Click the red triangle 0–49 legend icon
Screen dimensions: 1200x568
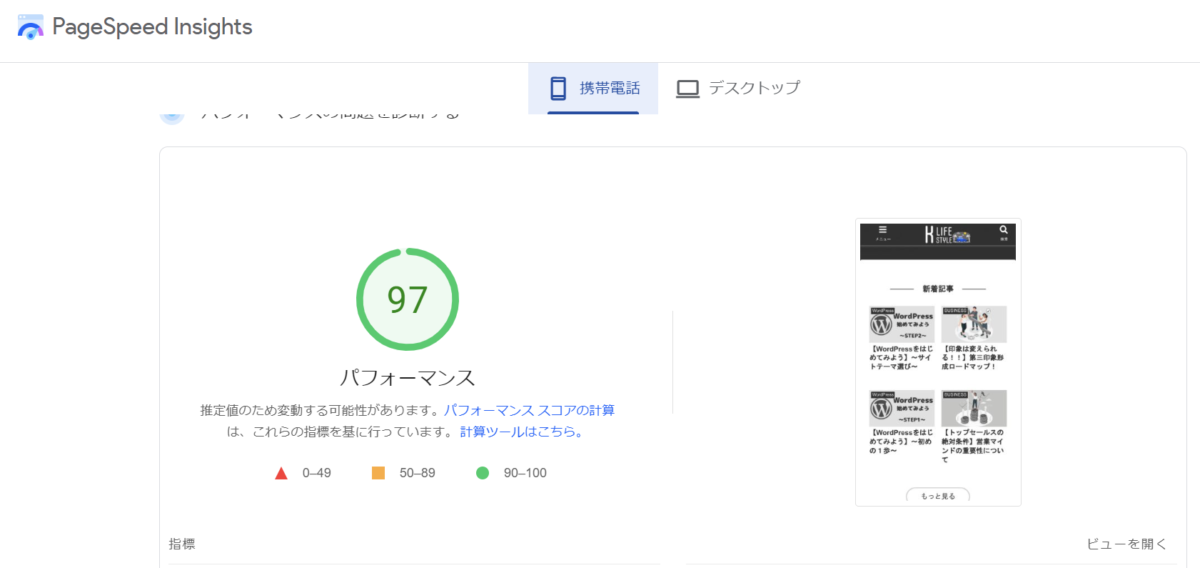[x=281, y=473]
